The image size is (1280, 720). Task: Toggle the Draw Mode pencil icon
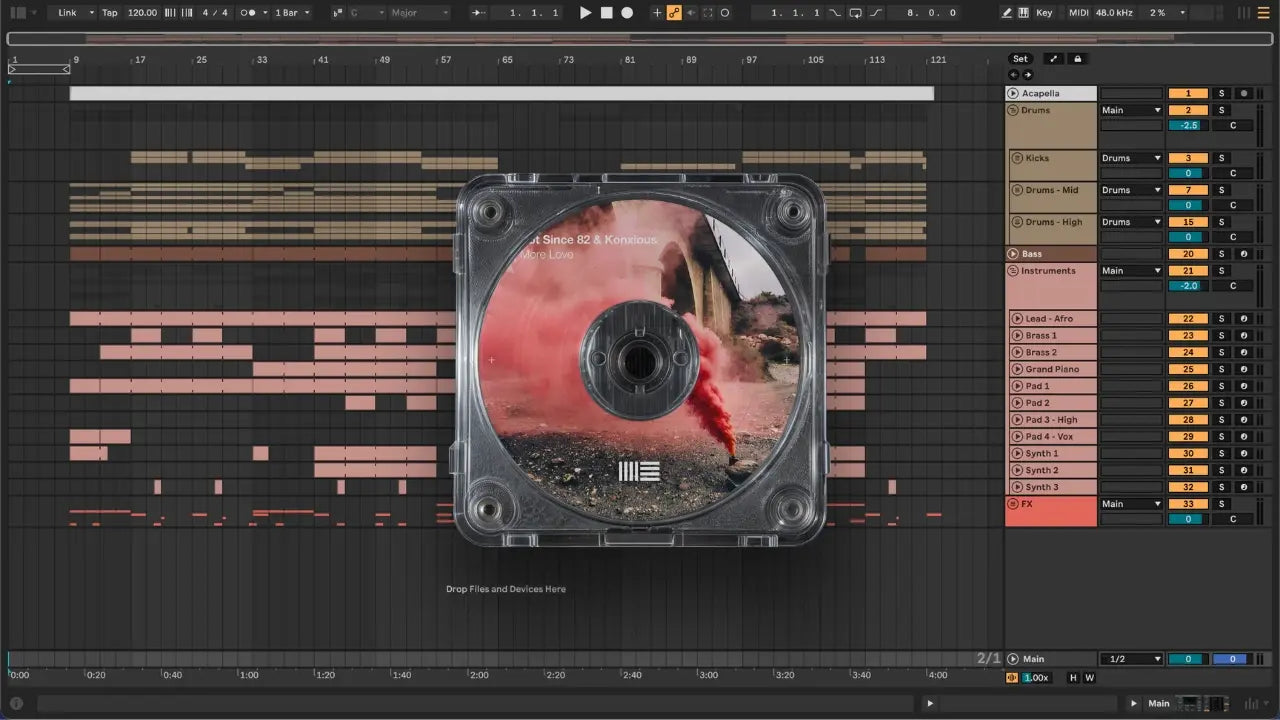click(1007, 13)
